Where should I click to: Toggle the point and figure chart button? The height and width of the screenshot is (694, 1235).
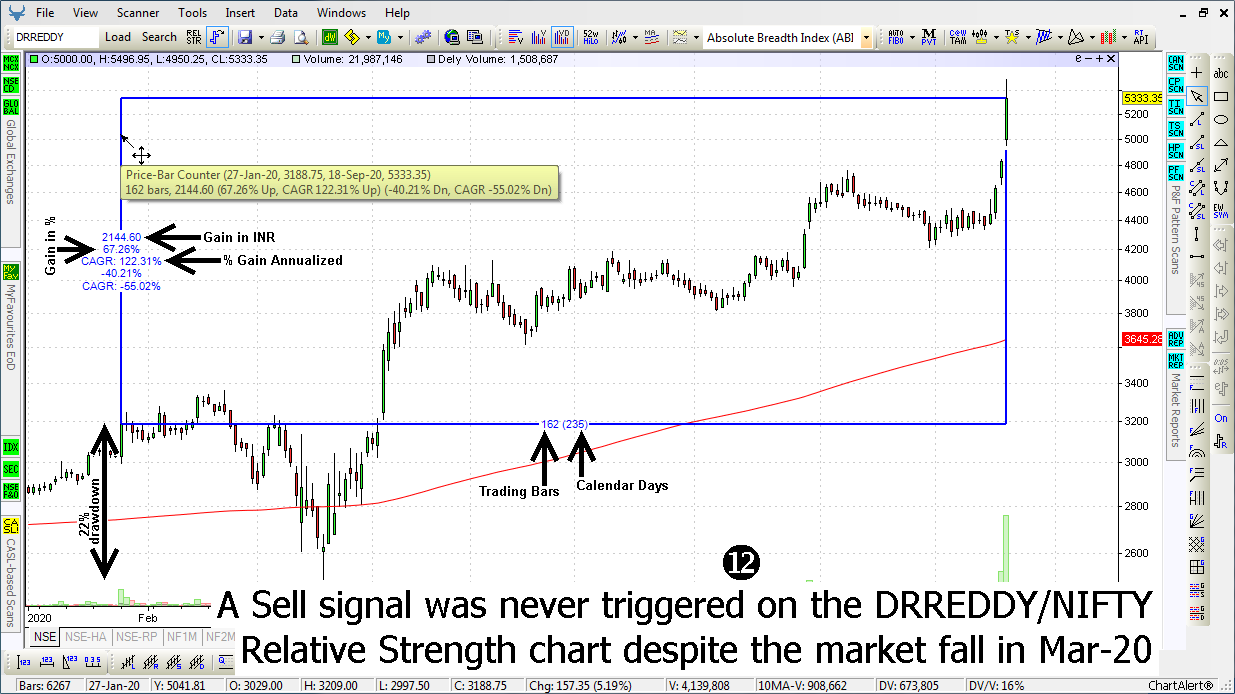click(218, 37)
